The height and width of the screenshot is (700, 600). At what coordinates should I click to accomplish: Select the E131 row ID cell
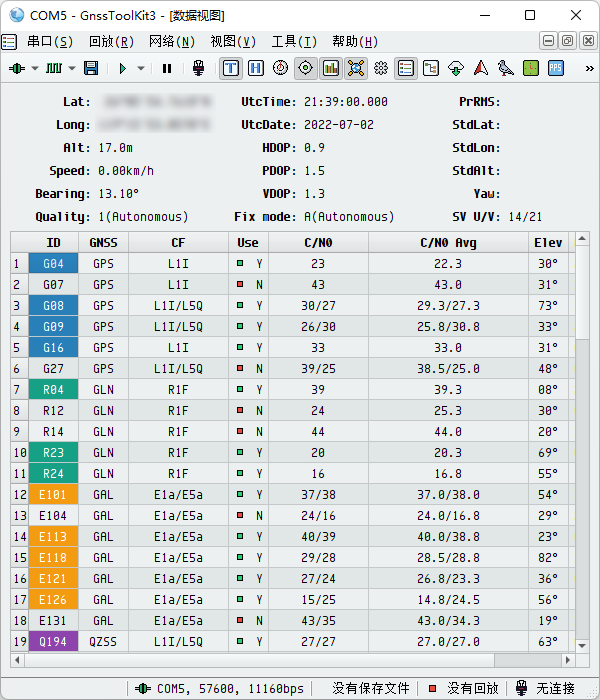[x=53, y=620]
